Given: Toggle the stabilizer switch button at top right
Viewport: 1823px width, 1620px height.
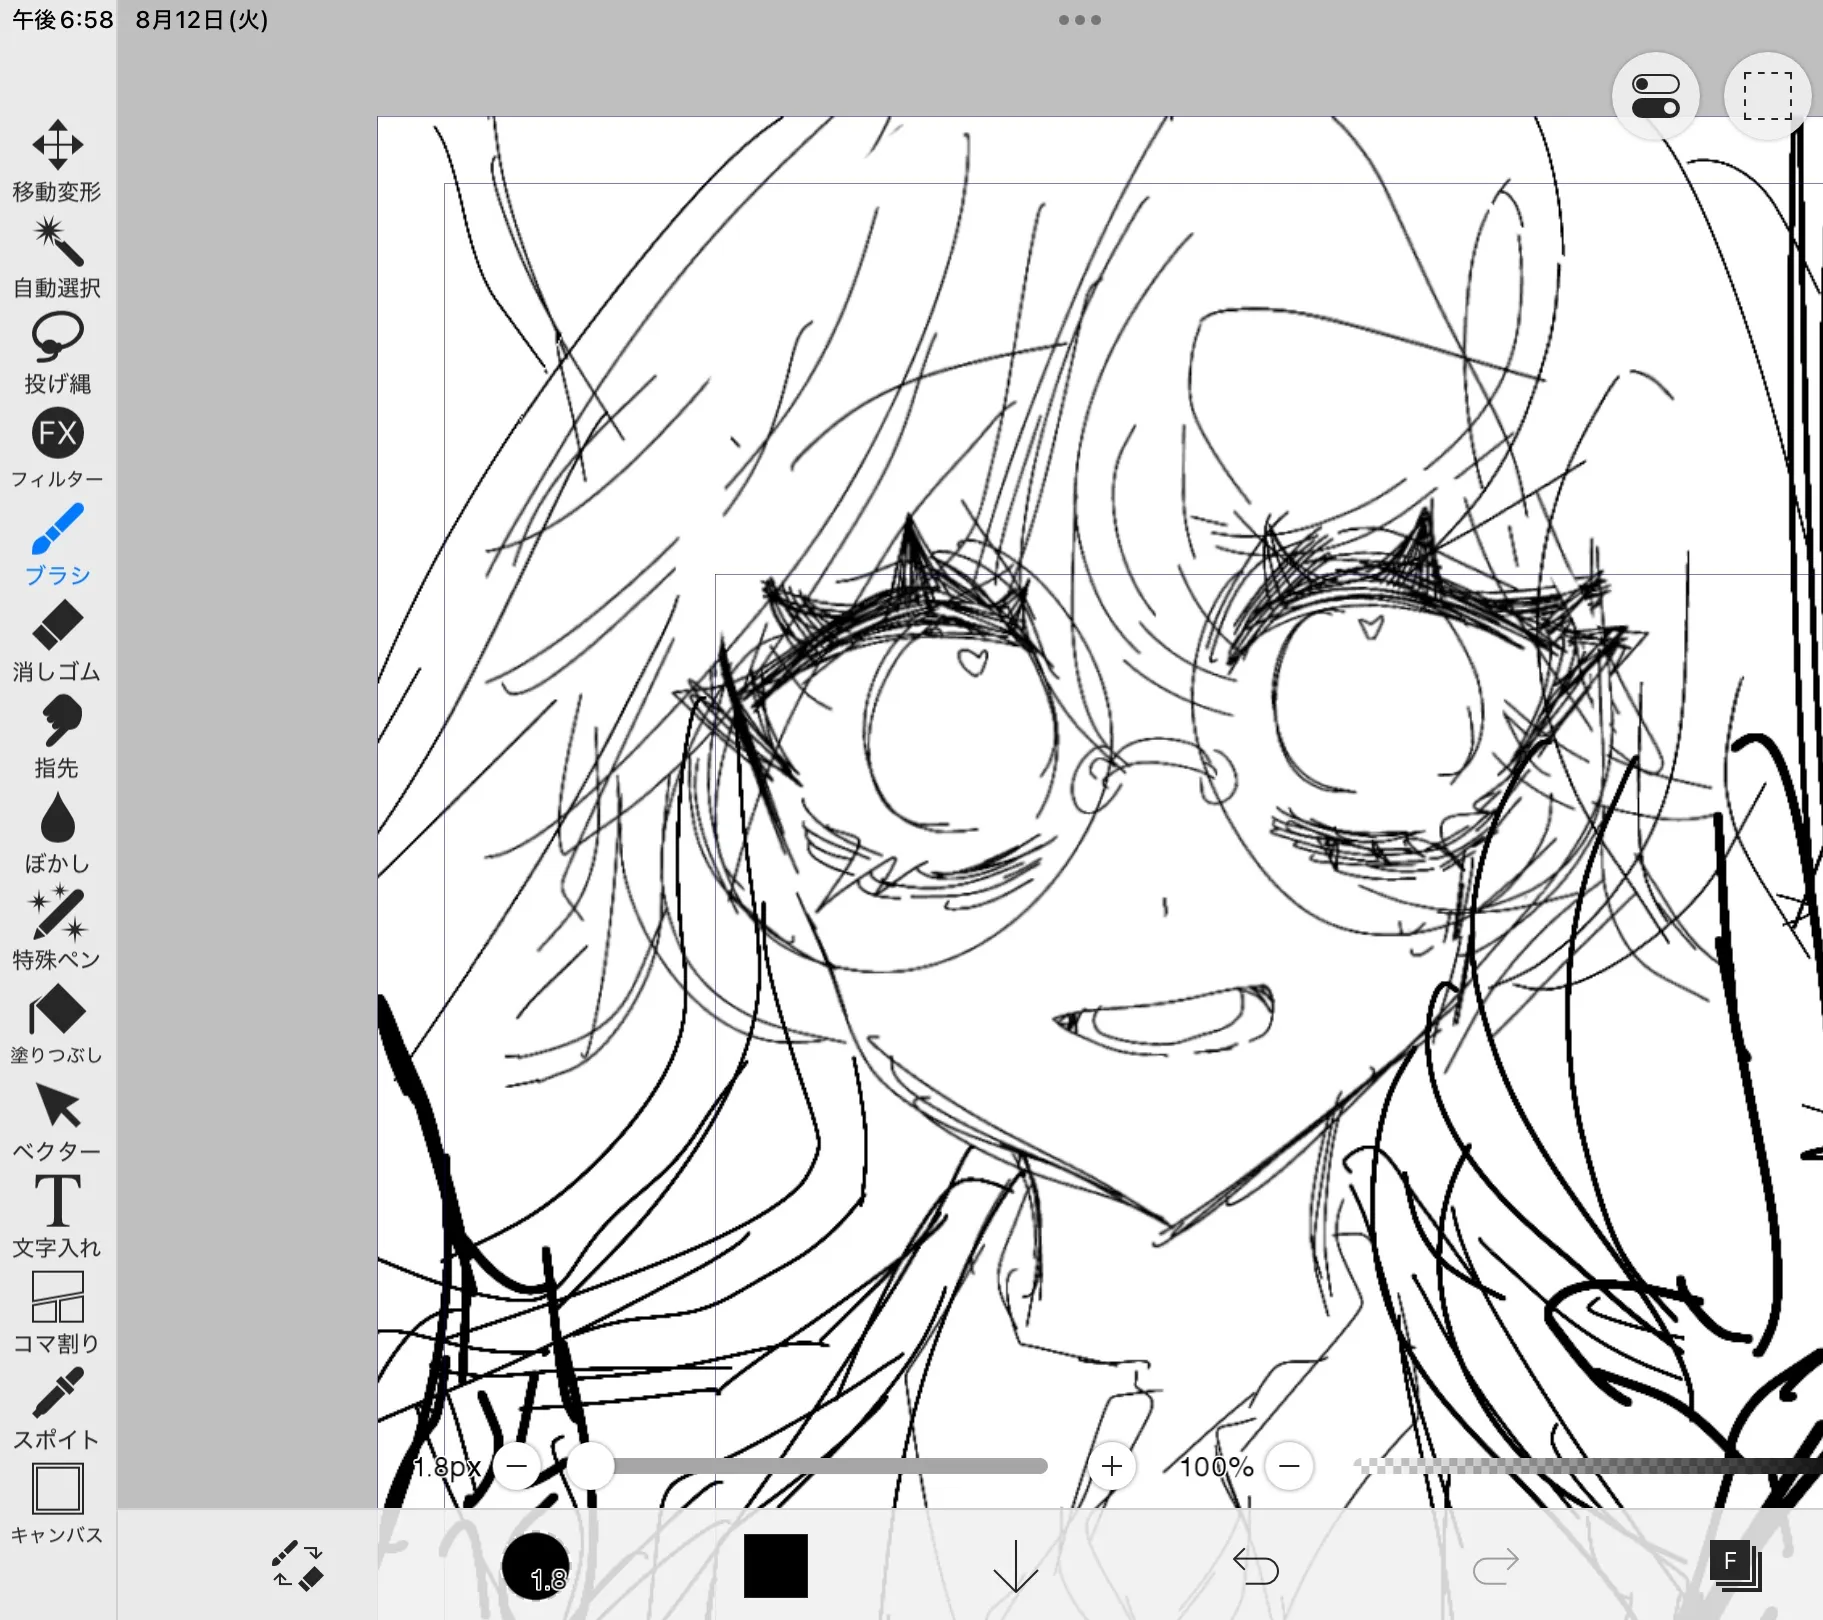Looking at the screenshot, I should 1655,96.
